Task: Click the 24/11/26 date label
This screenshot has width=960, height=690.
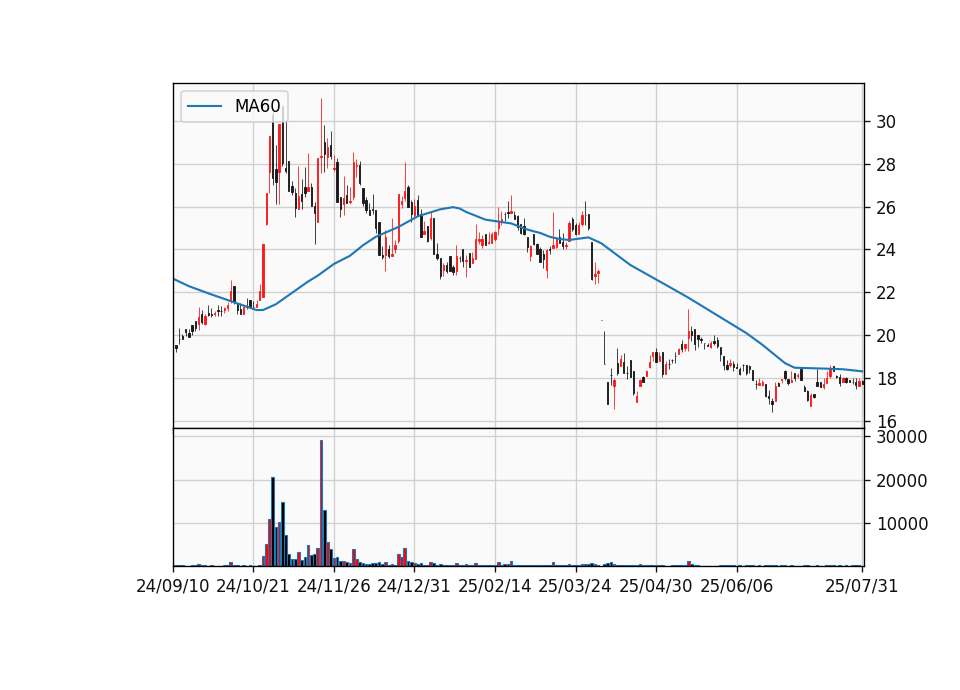Action: click(334, 586)
